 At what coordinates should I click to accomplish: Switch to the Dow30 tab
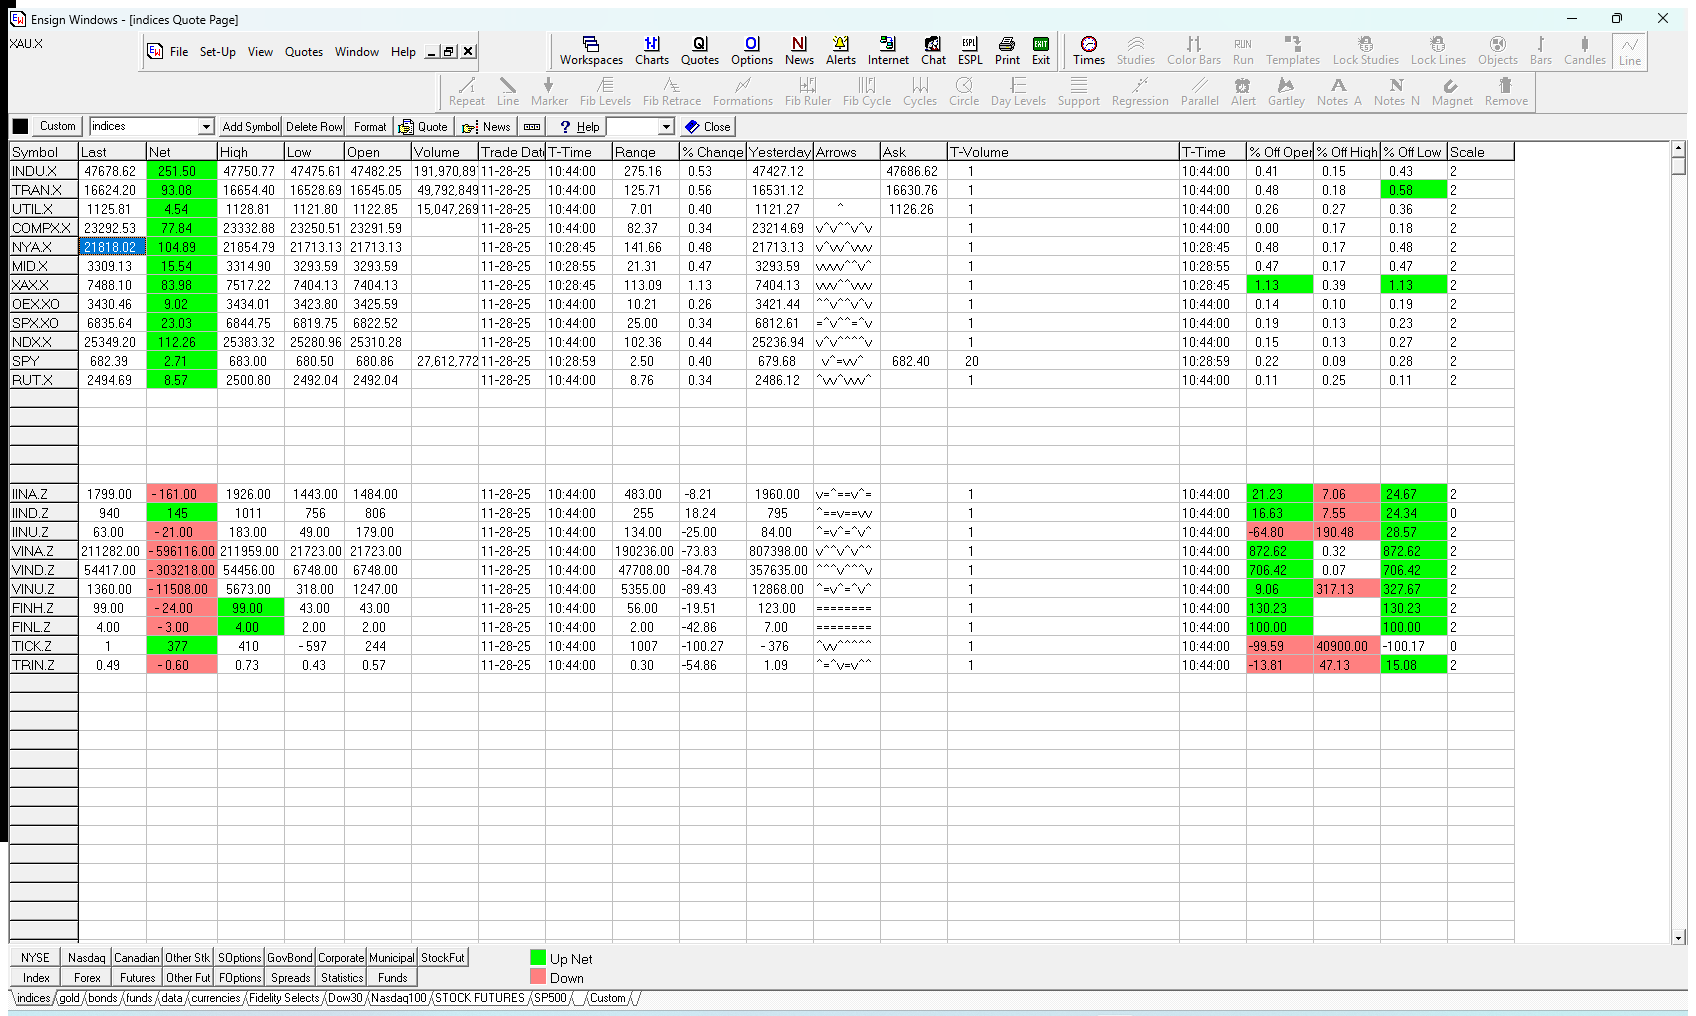click(345, 998)
